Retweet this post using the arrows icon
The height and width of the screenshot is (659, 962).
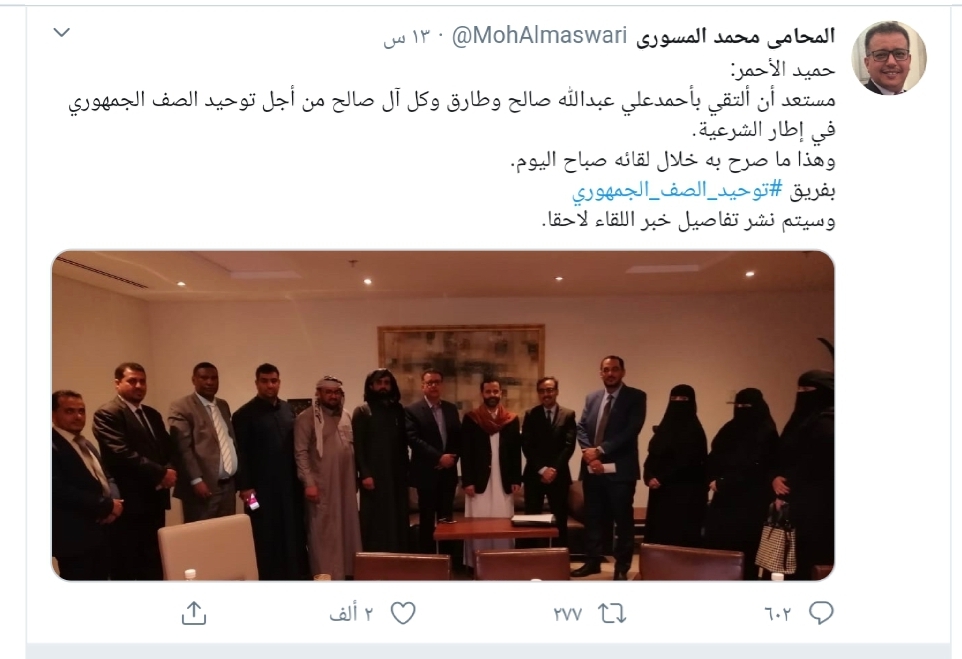tap(612, 614)
